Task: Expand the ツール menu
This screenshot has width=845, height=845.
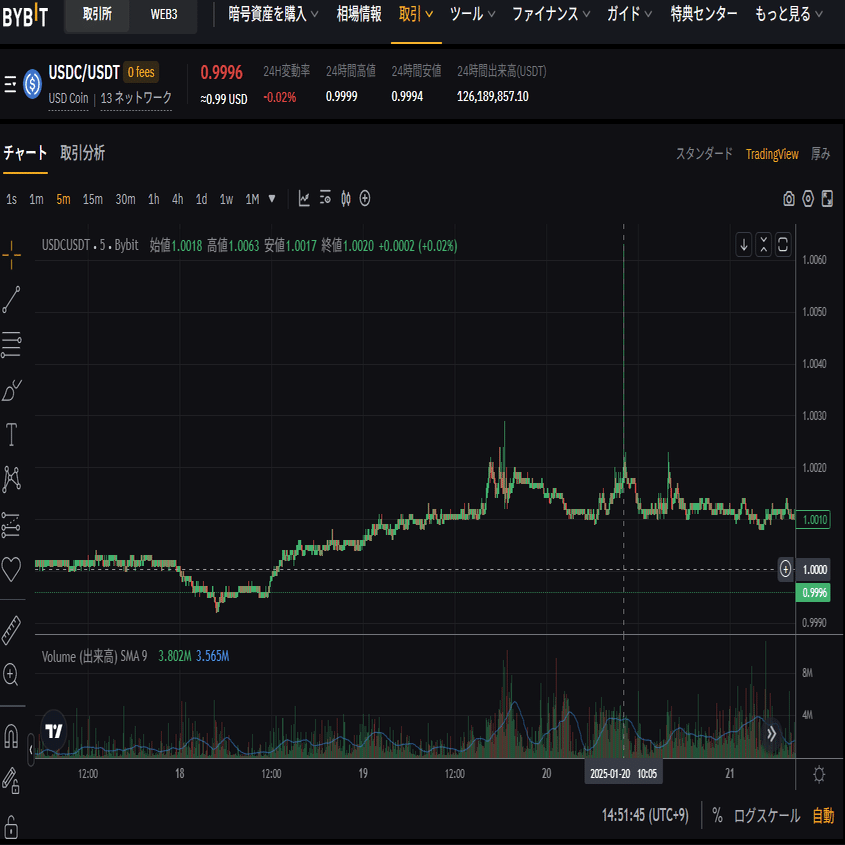Action: tap(472, 14)
